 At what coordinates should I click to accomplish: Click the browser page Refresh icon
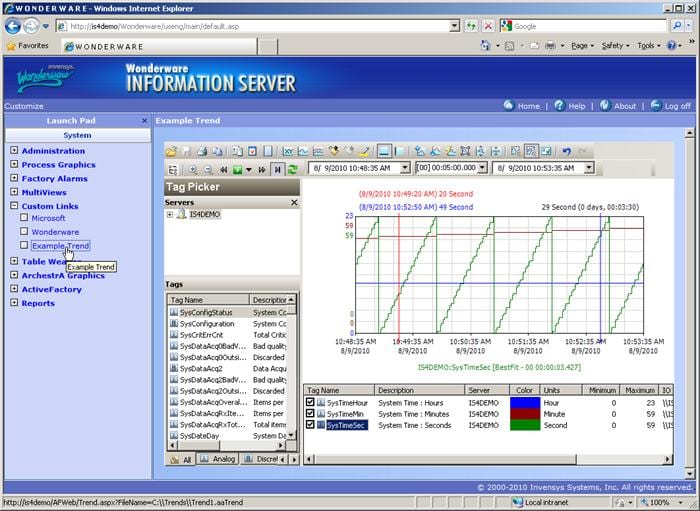click(471, 26)
